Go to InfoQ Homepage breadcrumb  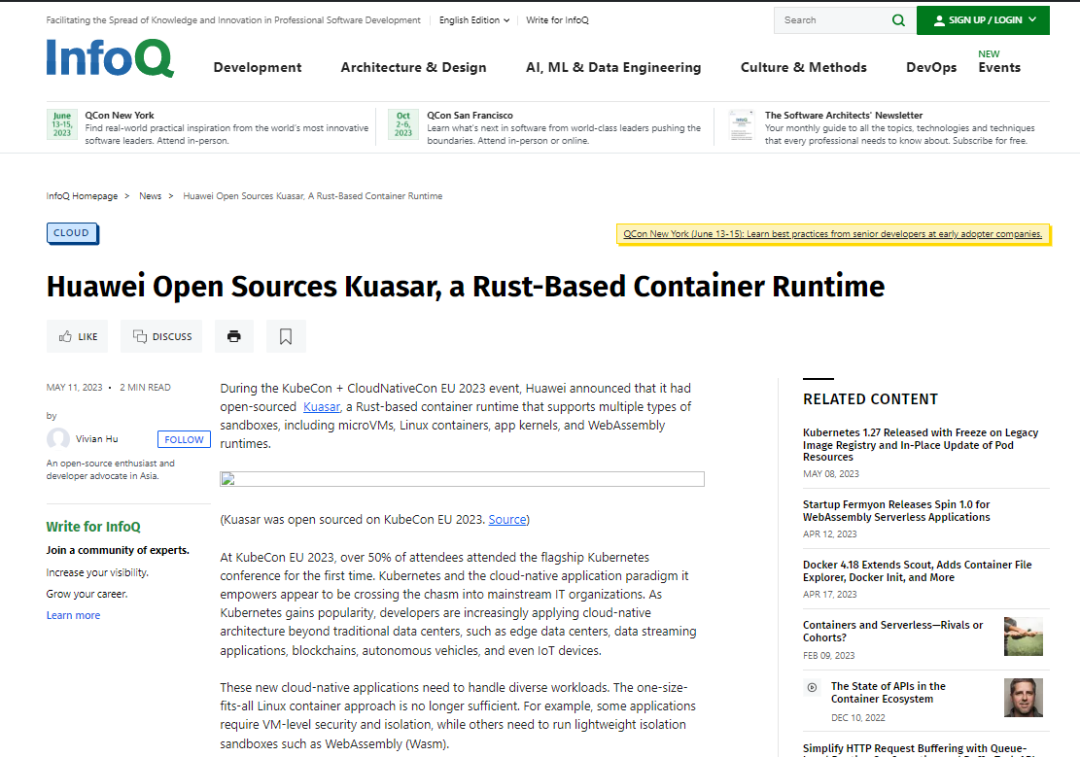click(x=82, y=196)
